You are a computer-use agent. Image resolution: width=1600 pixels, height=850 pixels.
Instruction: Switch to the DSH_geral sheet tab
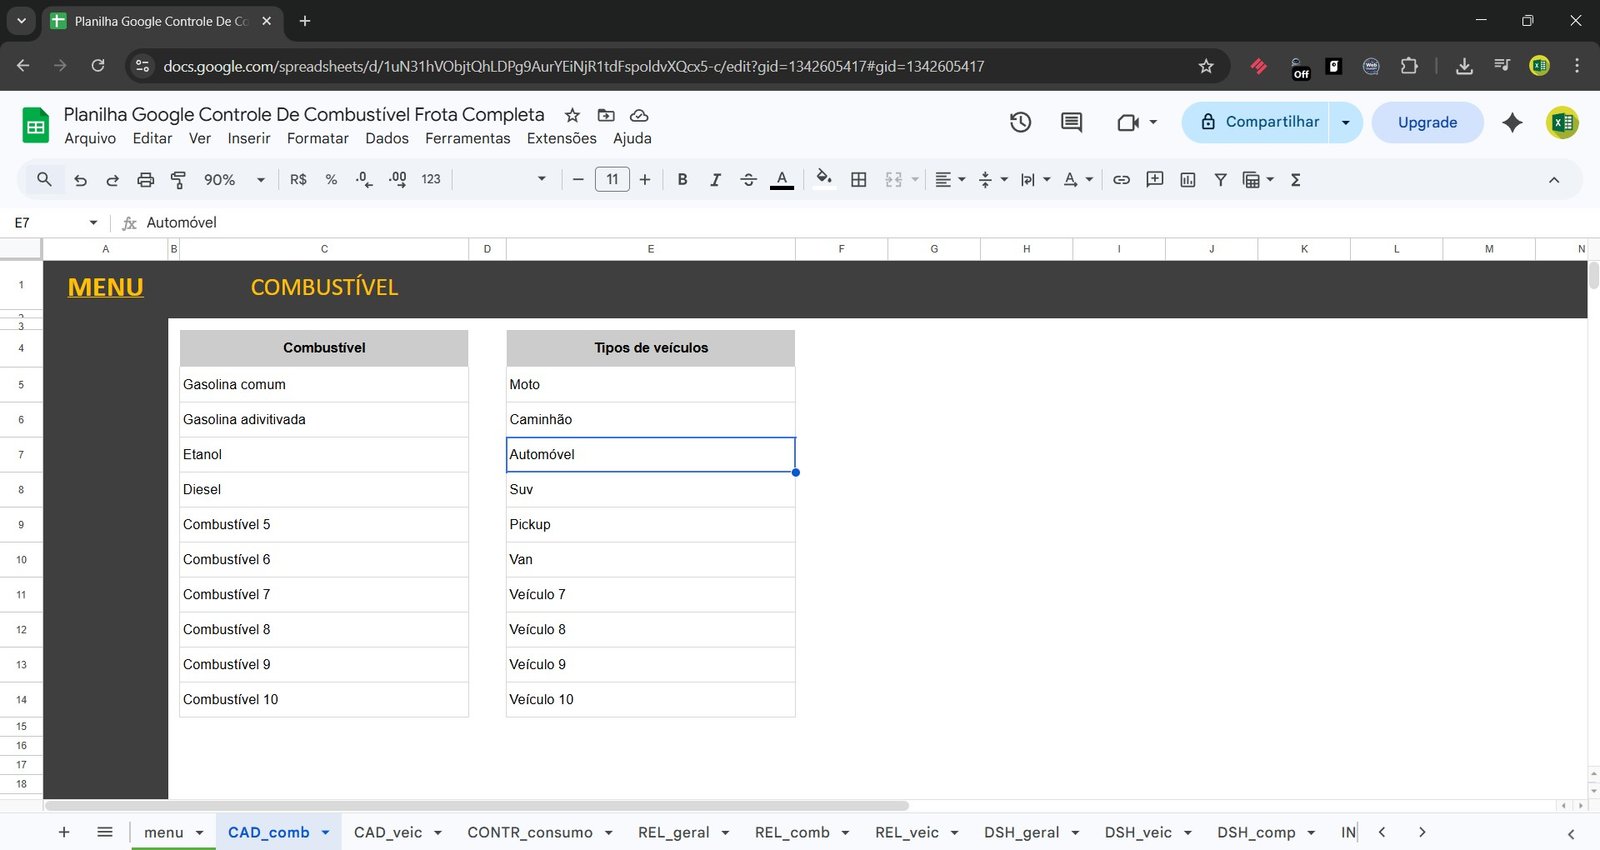1022,832
